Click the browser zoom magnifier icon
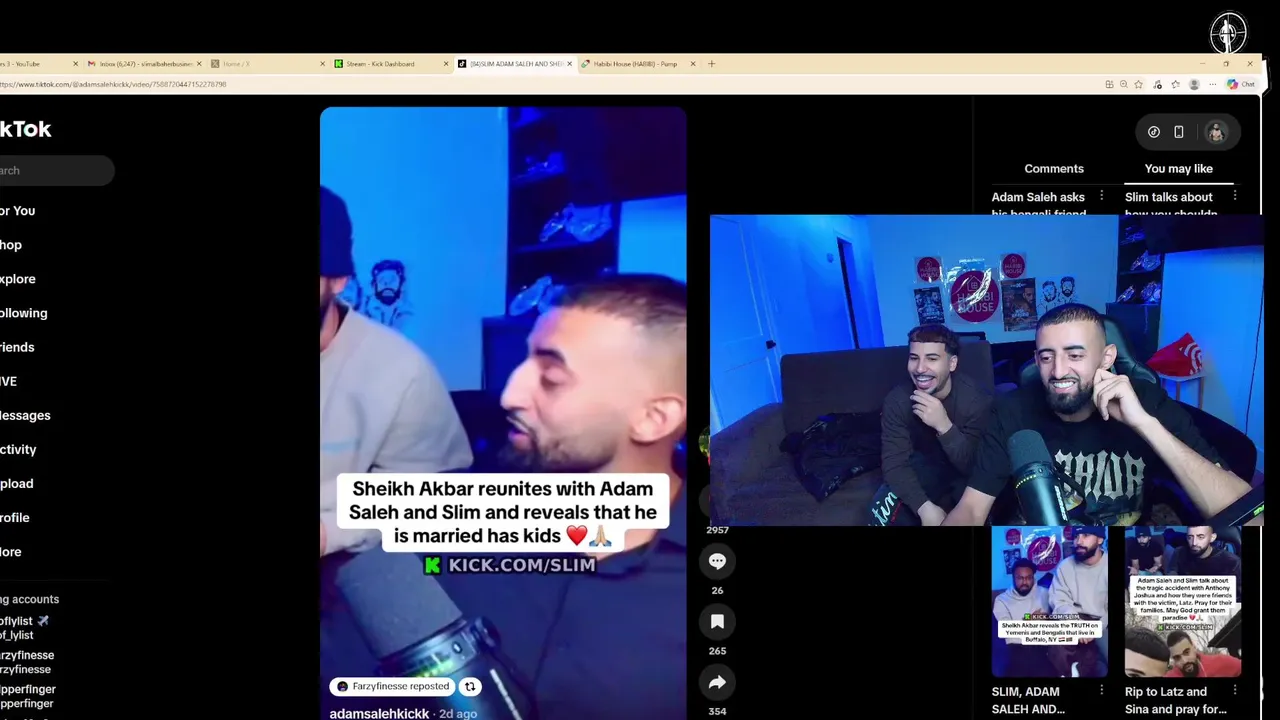 tap(1124, 84)
